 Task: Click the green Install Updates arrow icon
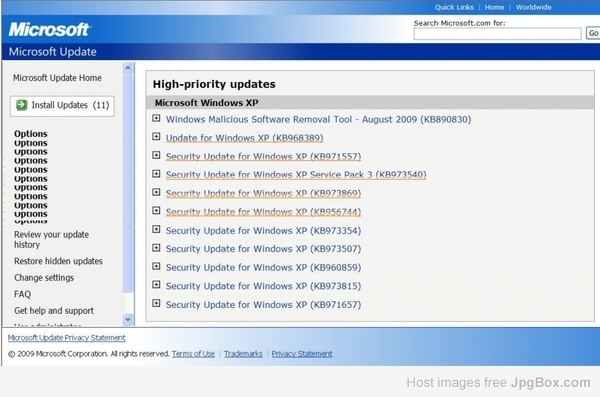point(21,105)
